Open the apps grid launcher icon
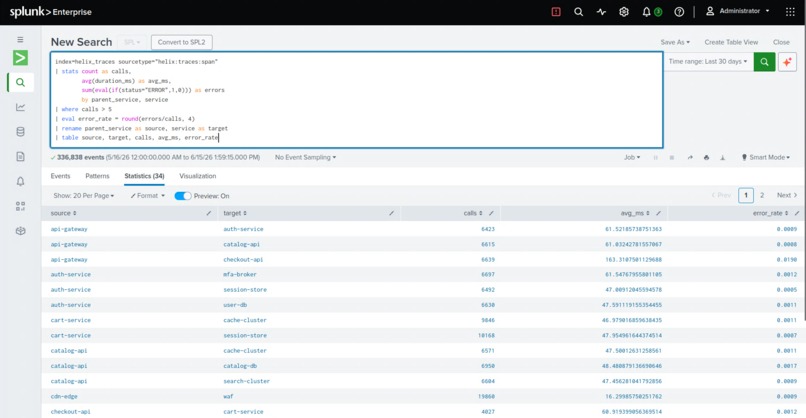This screenshot has height=418, width=806. (790, 12)
